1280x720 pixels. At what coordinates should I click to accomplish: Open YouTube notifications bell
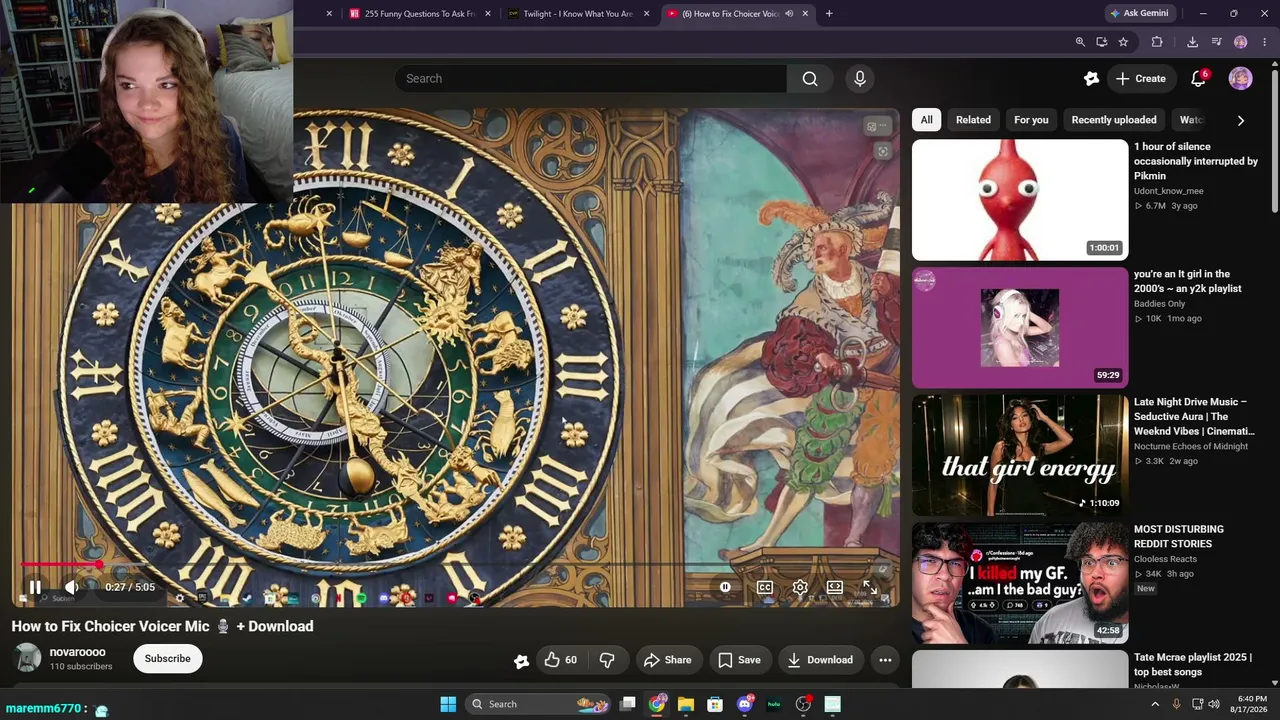[1198, 79]
